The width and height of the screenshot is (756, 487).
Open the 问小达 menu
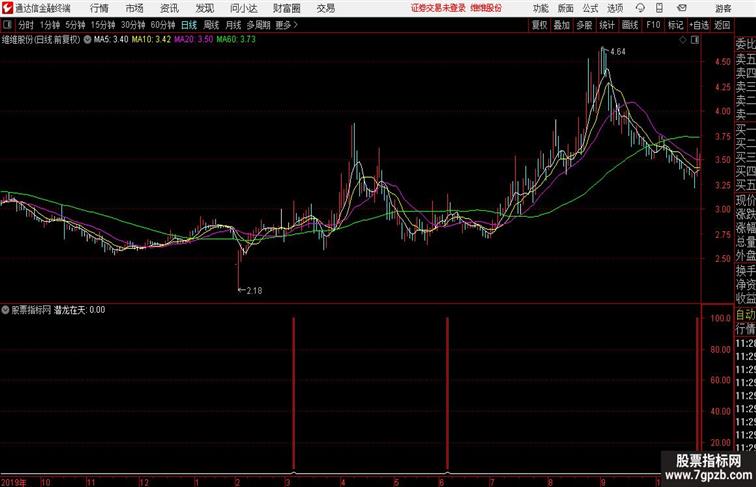[x=243, y=8]
